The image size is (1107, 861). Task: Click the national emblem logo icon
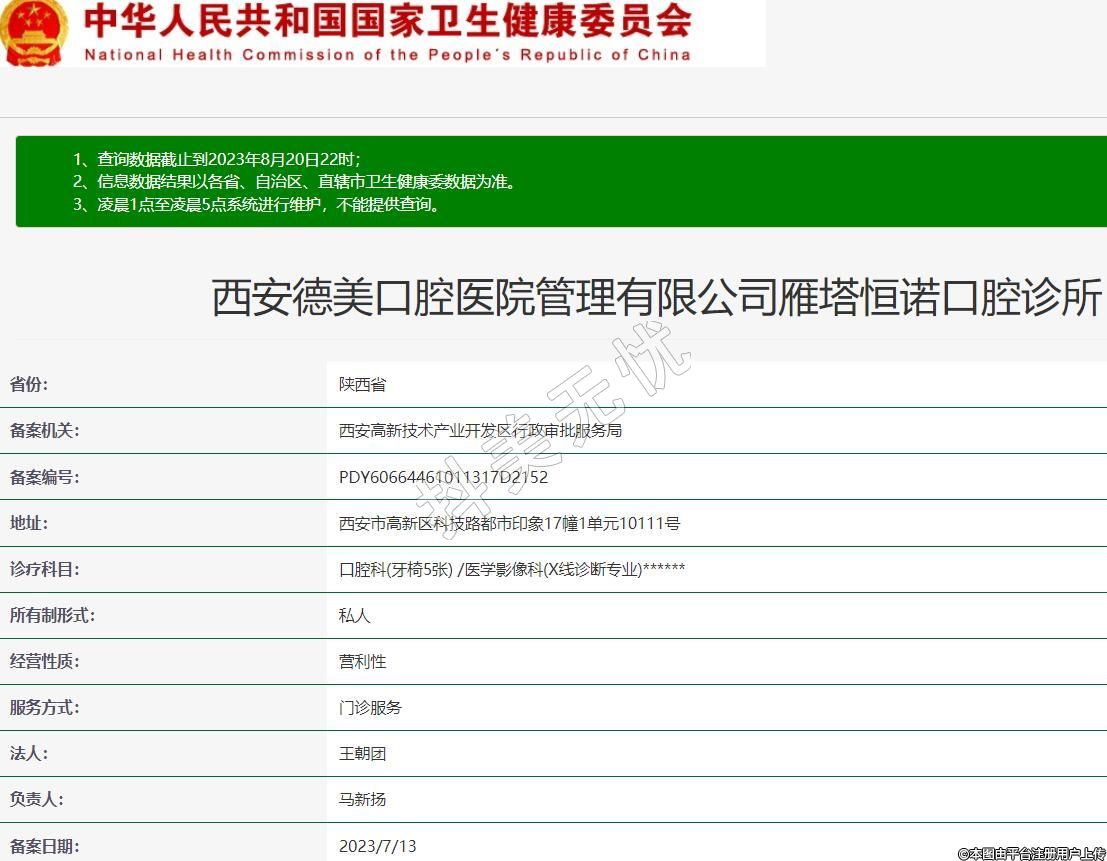tap(35, 32)
